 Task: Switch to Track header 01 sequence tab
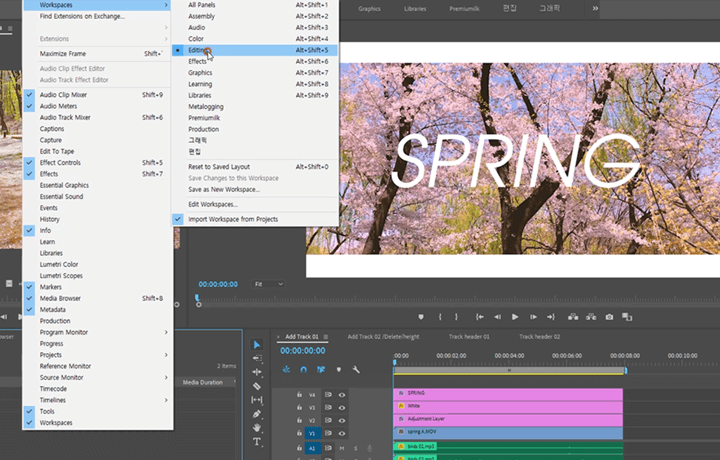(x=469, y=337)
